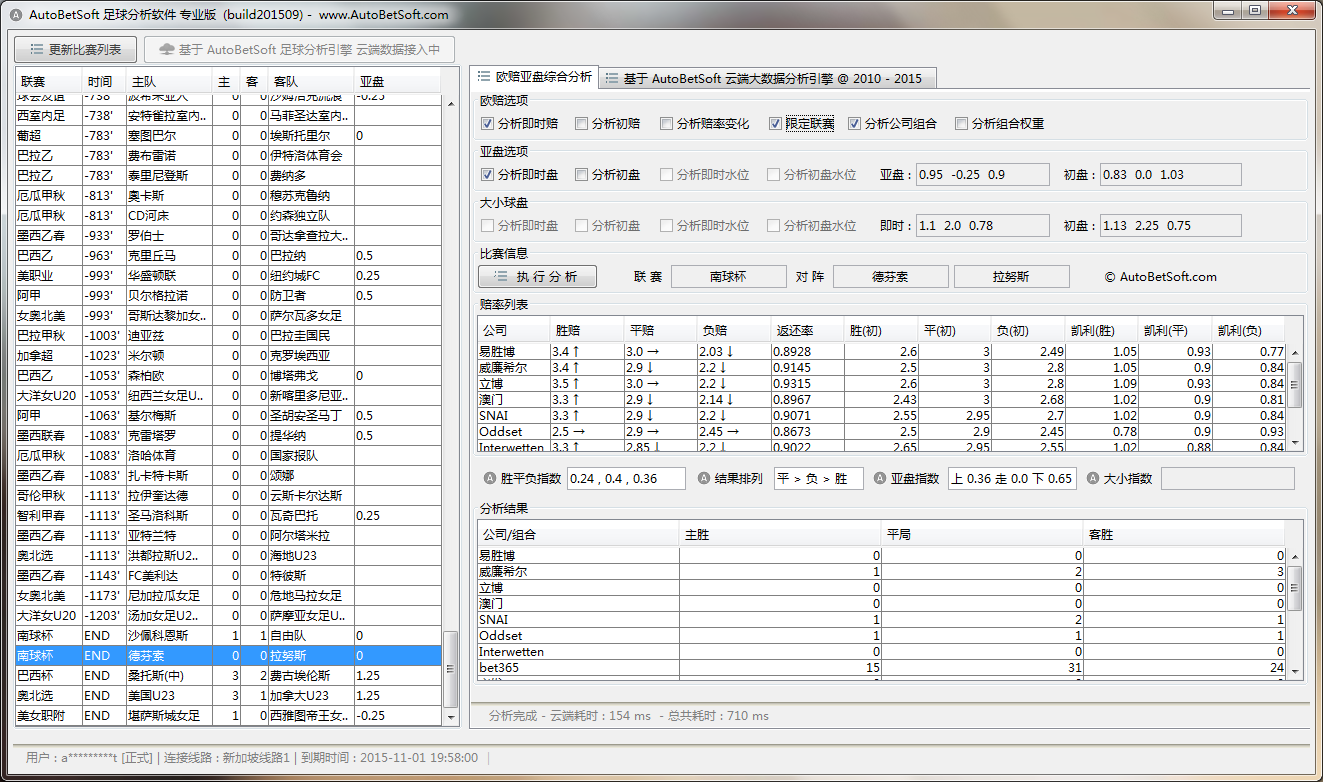Uncheck 限定联赛 checkbox

pos(775,124)
